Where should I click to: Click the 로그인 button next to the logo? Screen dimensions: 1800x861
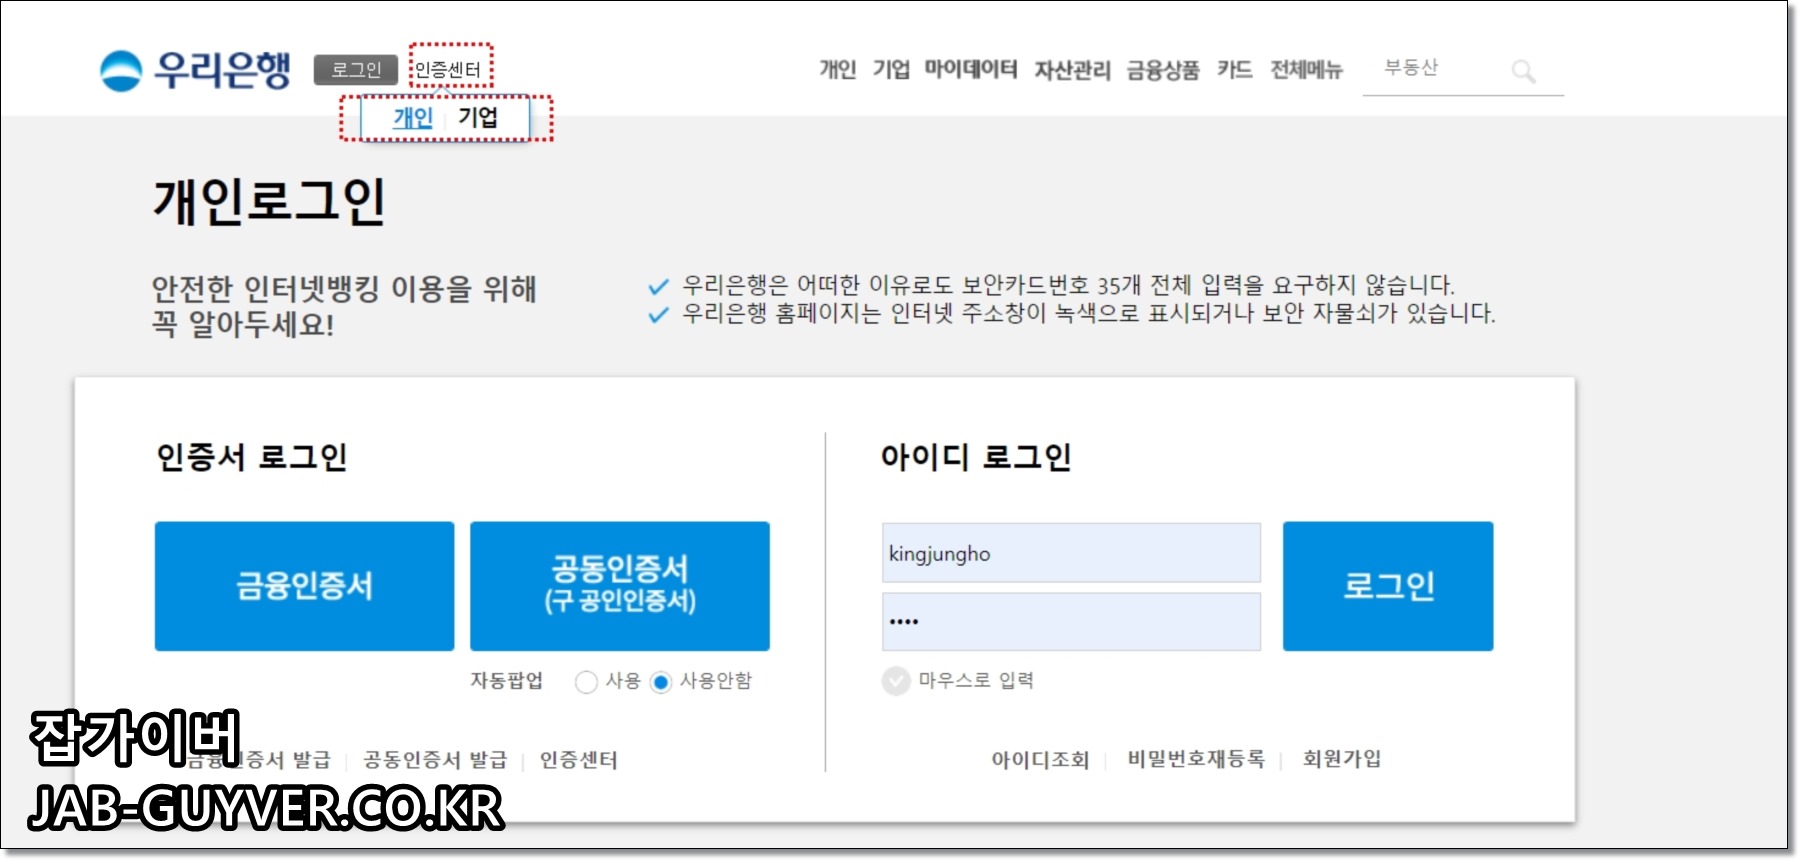point(356,70)
